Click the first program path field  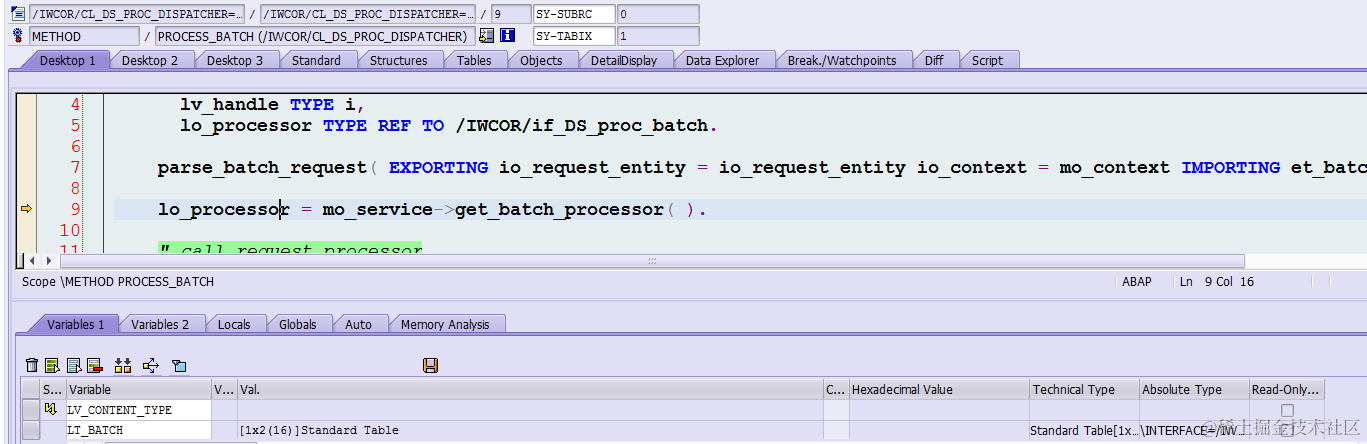(136, 14)
